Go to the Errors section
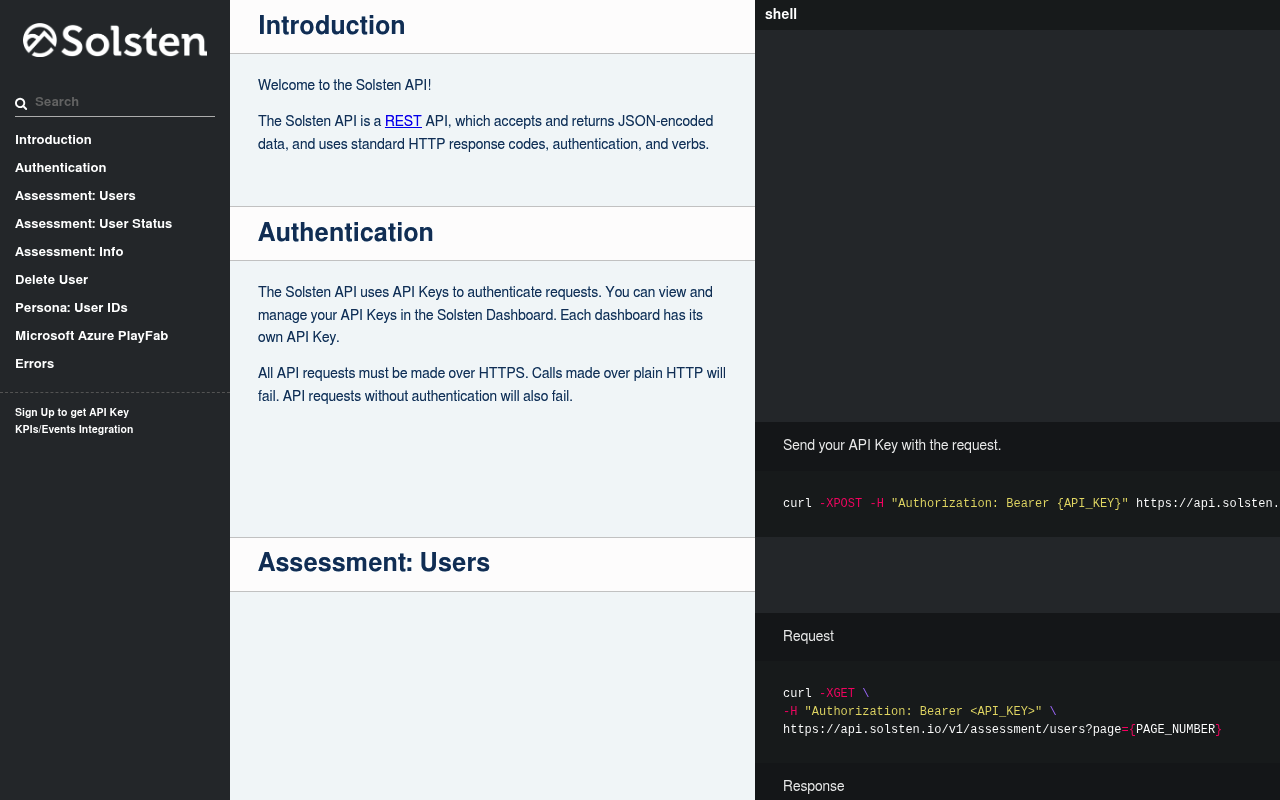 coord(34,364)
